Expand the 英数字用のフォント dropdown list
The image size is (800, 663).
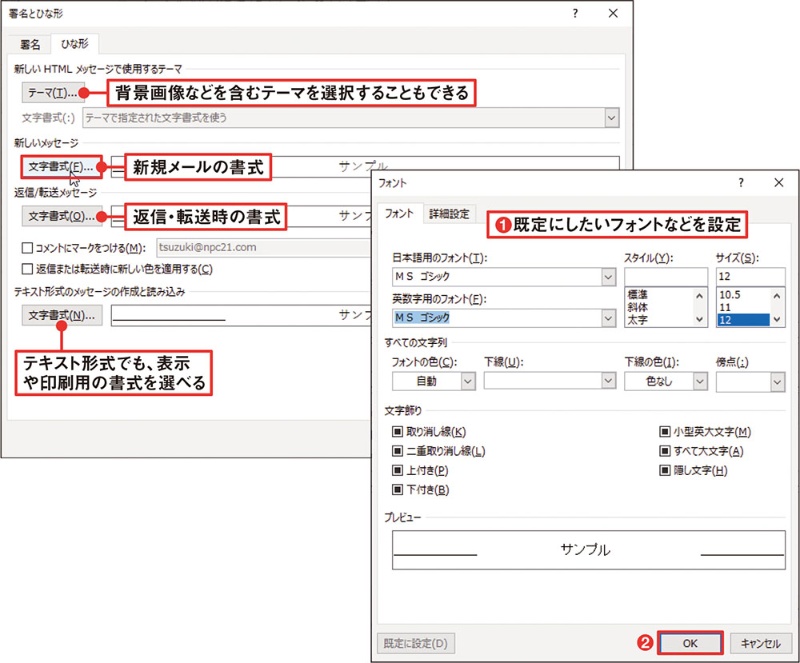coord(607,318)
